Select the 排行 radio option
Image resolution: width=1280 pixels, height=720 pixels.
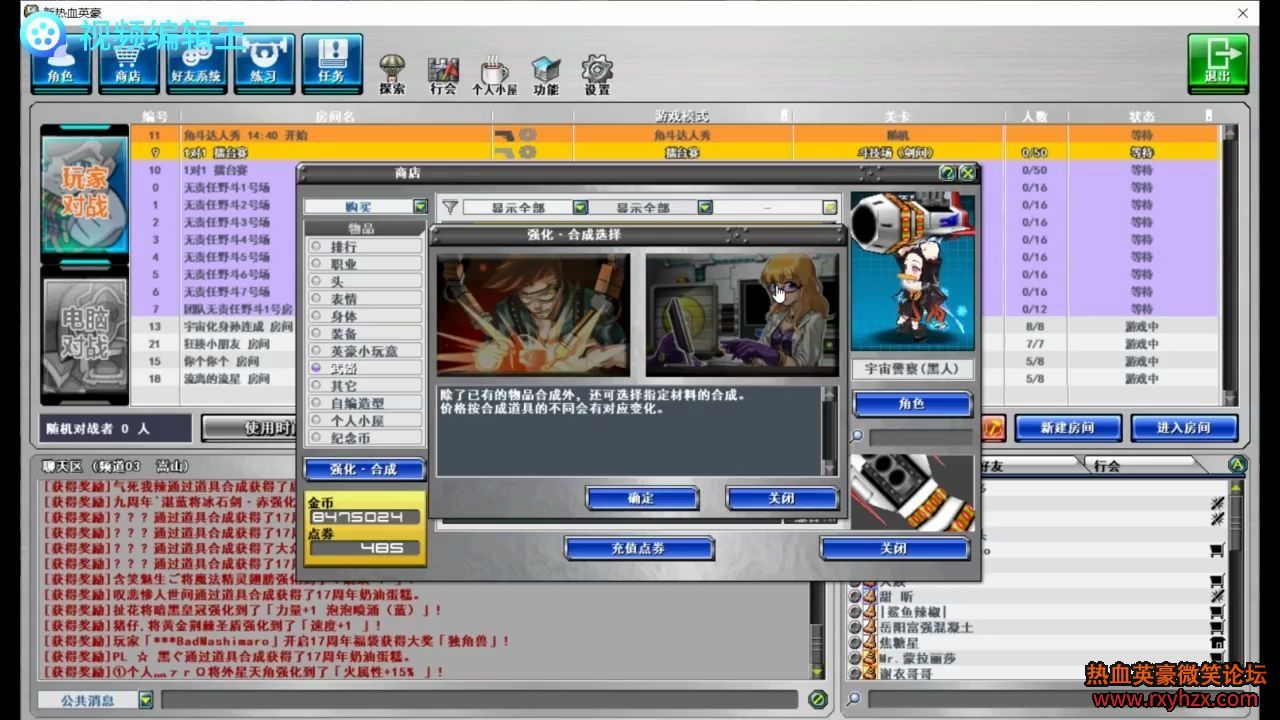tap(317, 247)
